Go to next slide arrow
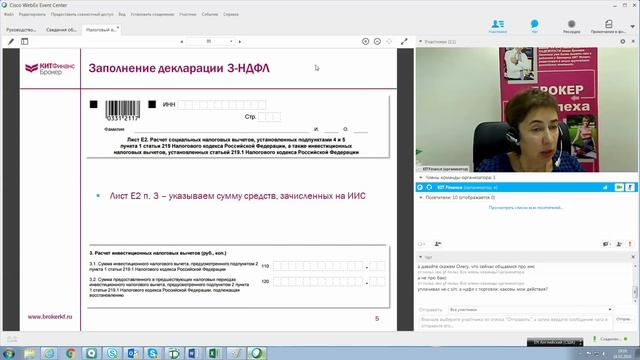The width and height of the screenshot is (640, 360). coord(240,41)
